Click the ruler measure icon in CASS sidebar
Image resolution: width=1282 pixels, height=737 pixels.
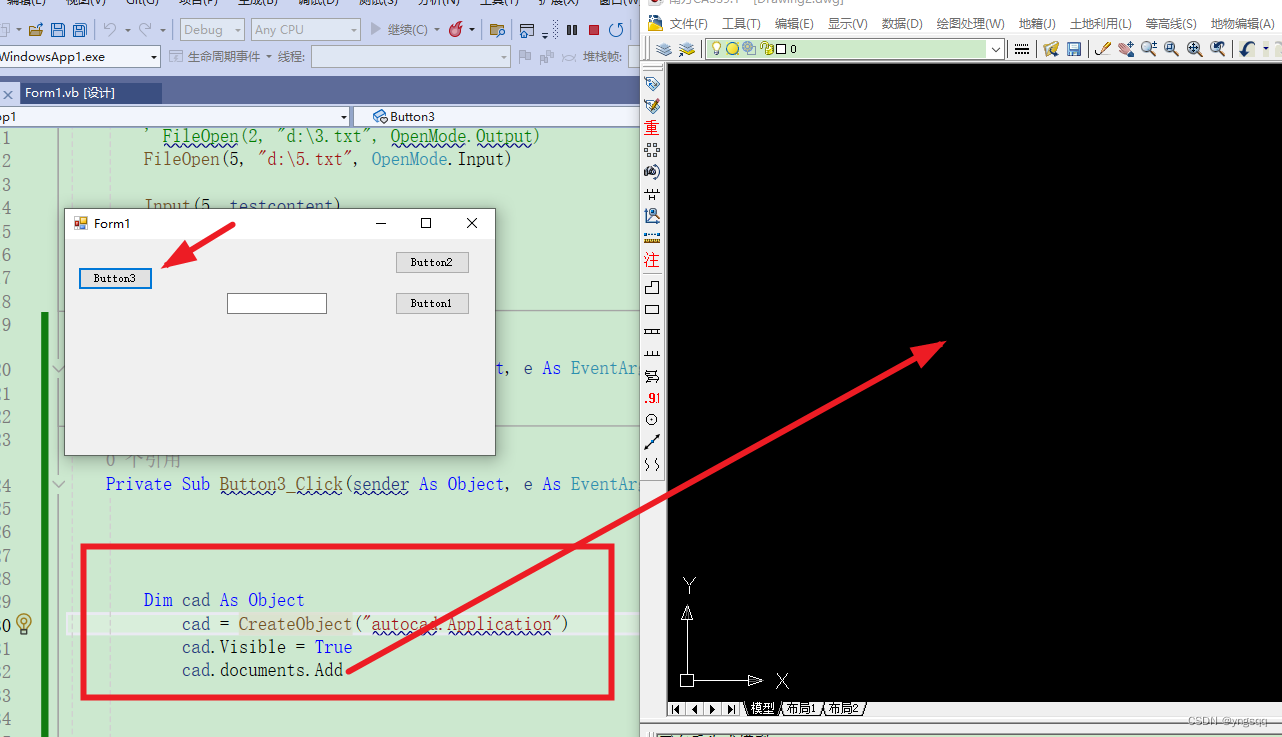[652, 238]
